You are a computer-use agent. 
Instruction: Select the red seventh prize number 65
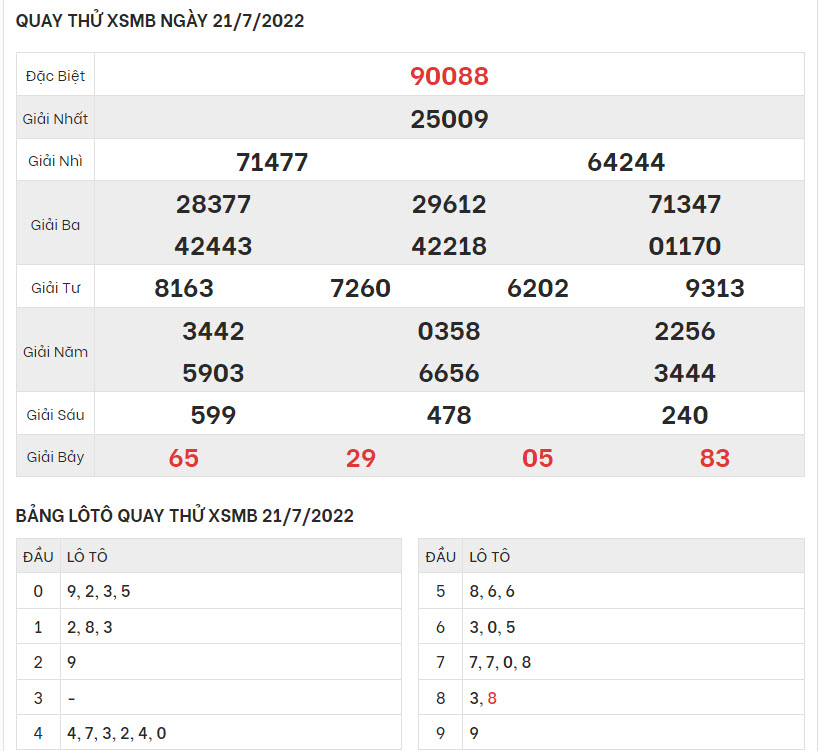tap(184, 458)
